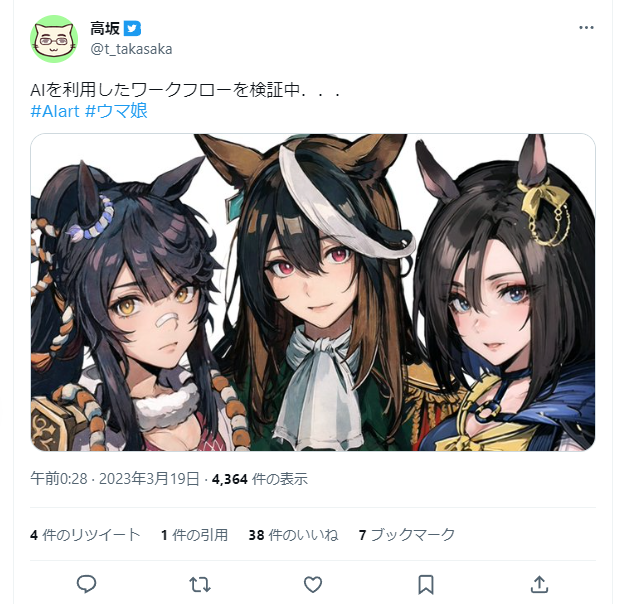The image size is (628, 604).
Task: View the 4 件のリツイート list
Action: click(85, 535)
